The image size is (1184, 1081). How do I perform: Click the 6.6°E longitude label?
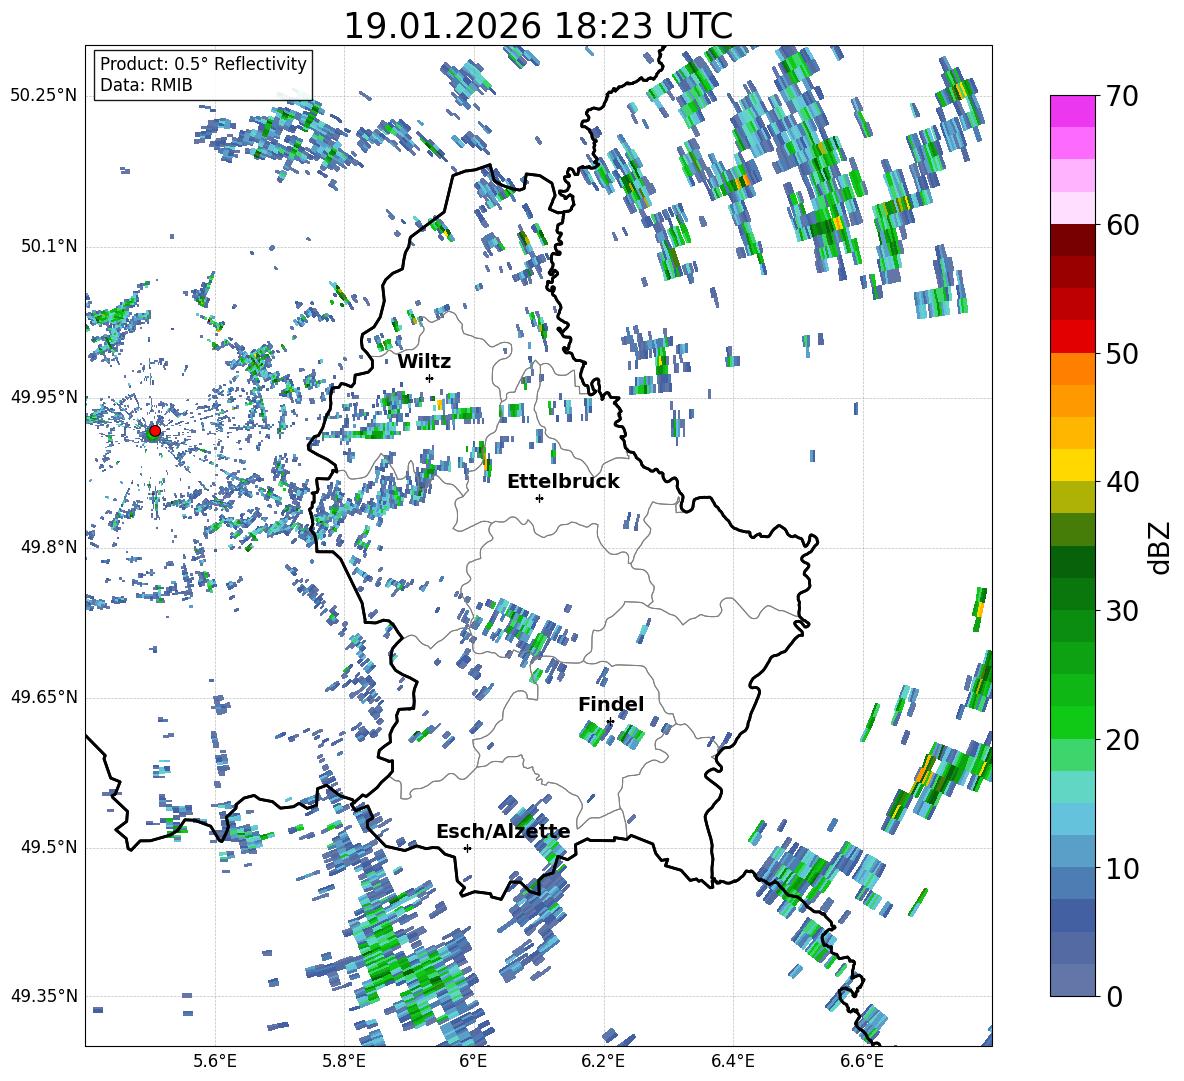click(x=862, y=1061)
